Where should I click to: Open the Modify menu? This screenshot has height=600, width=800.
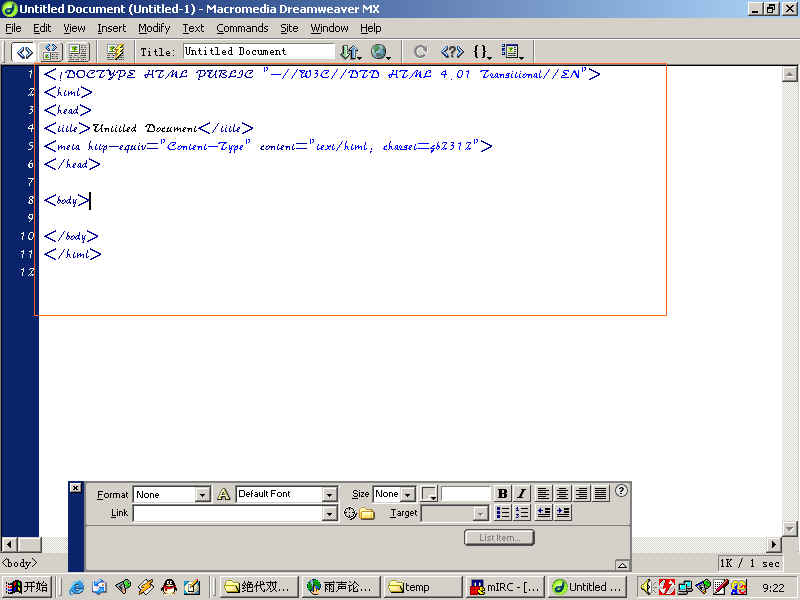pyautogui.click(x=154, y=28)
